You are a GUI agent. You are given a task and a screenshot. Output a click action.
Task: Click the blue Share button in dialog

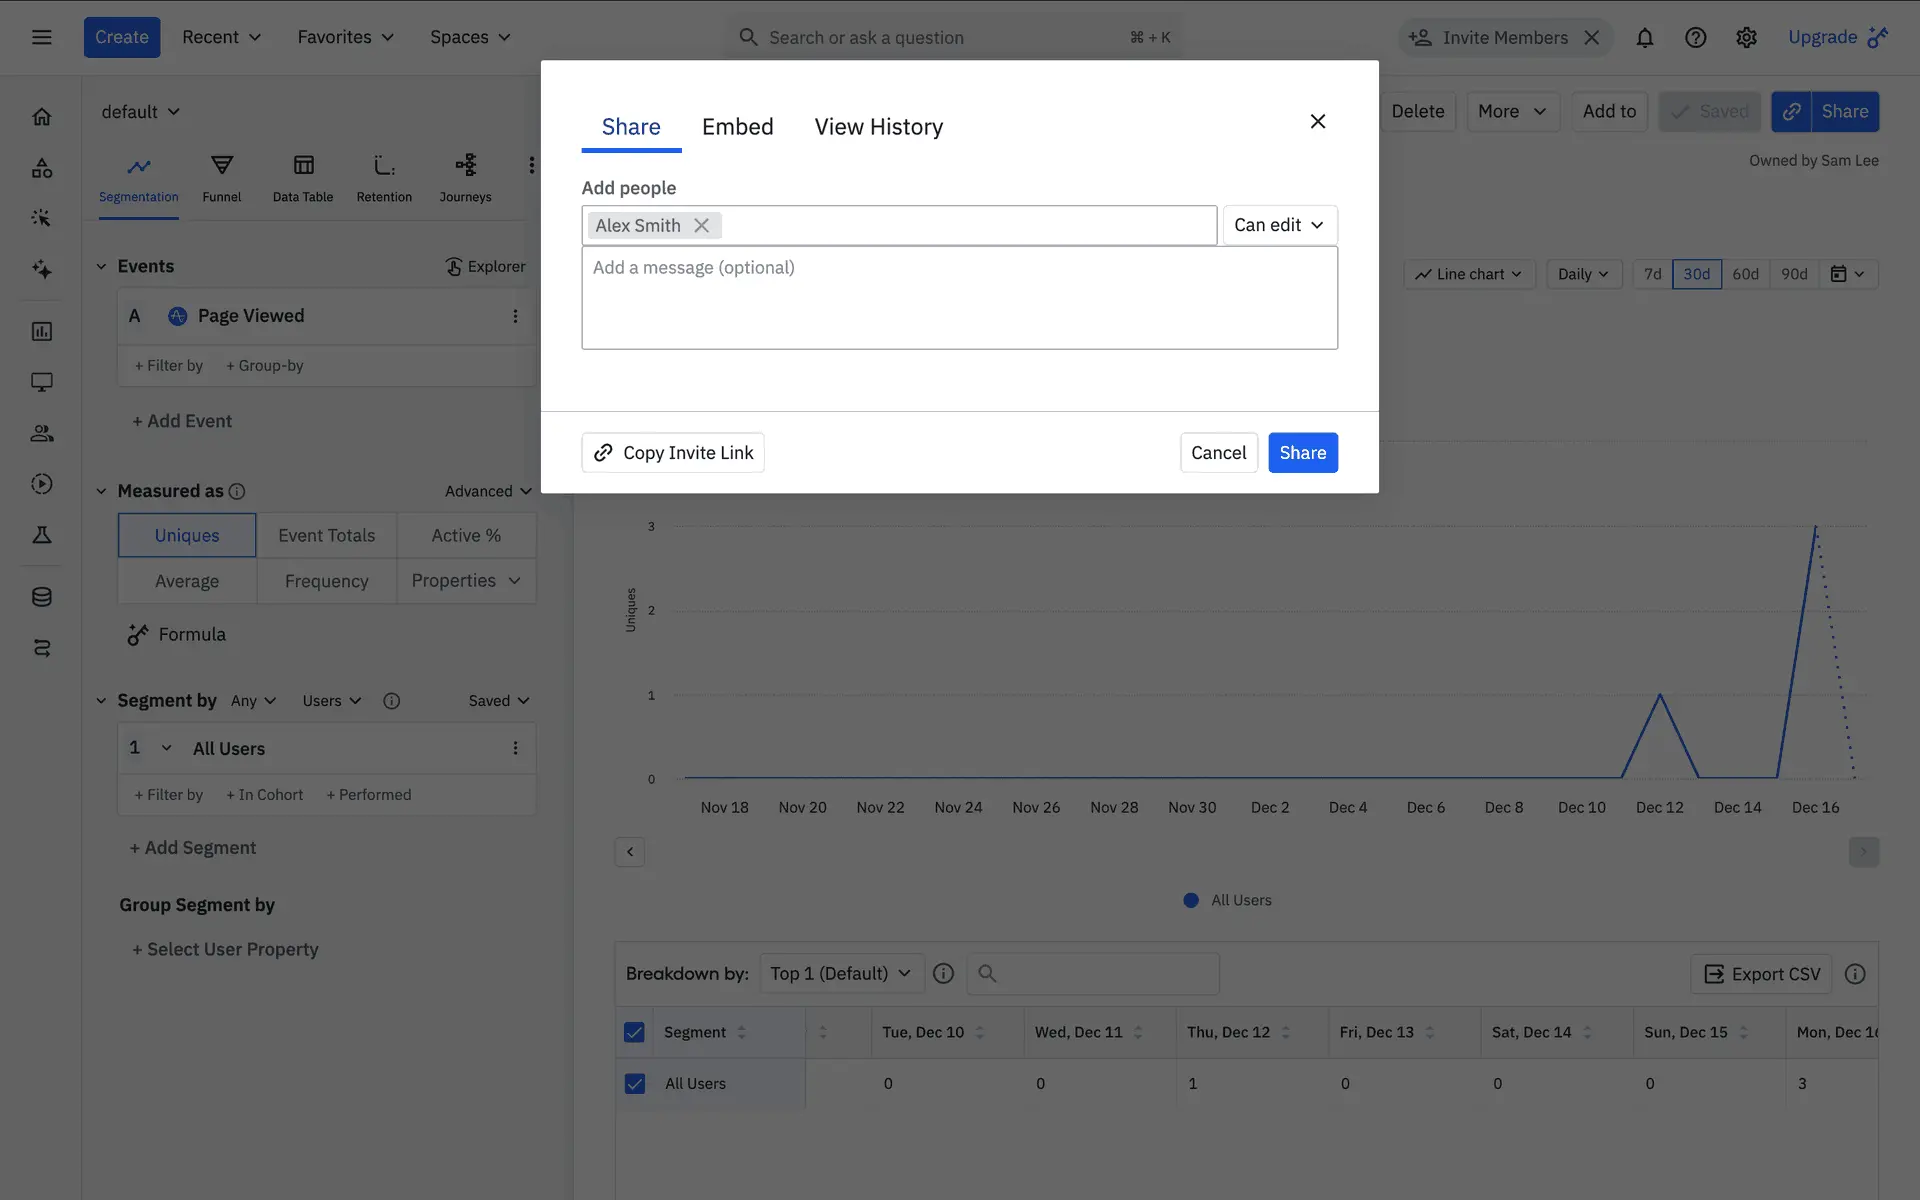coord(1302,453)
